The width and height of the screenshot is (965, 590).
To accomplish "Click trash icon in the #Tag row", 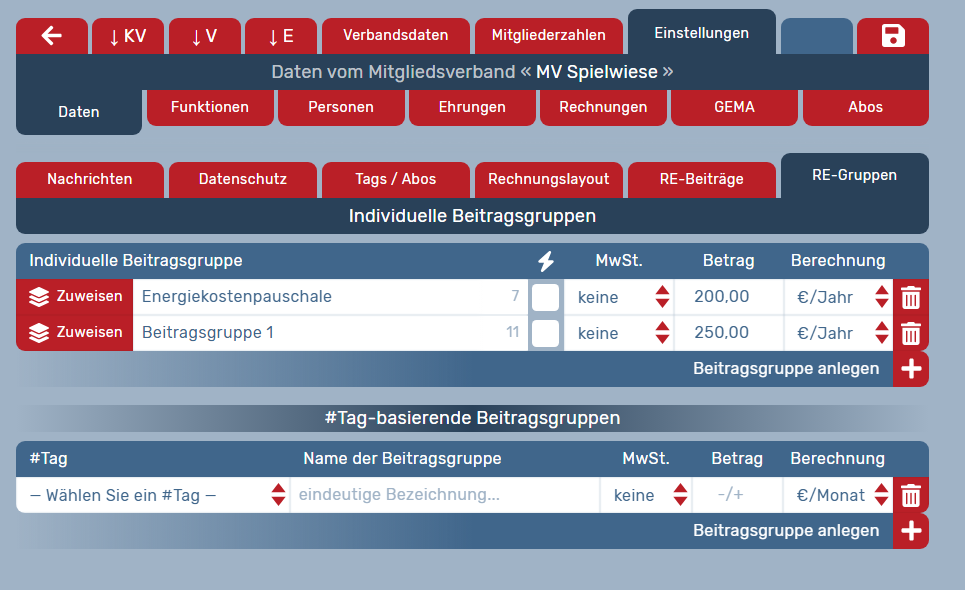I will 911,495.
